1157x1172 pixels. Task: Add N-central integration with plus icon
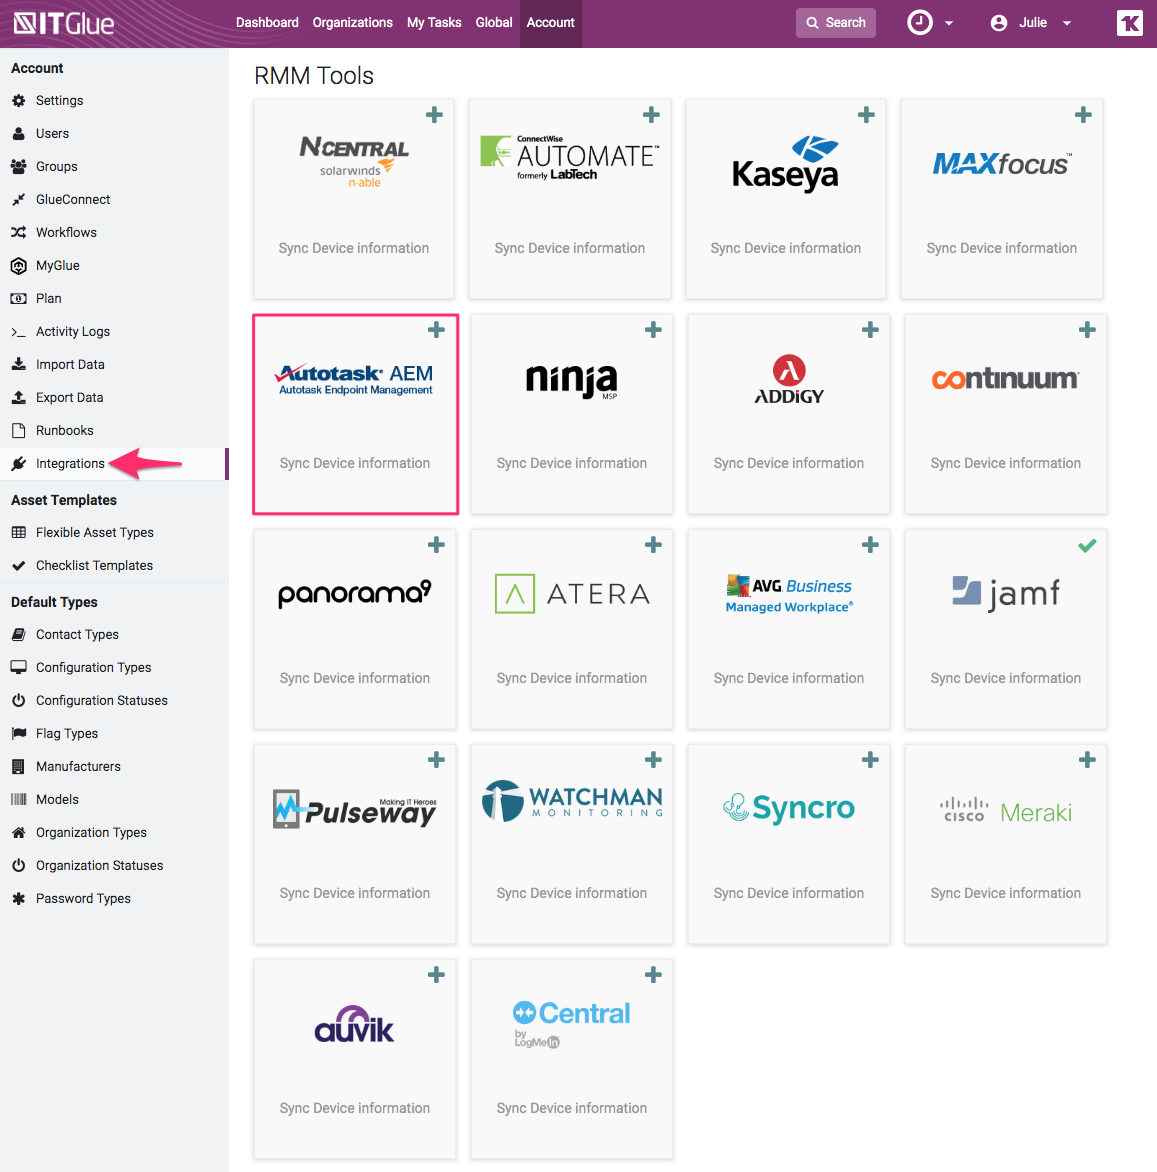[x=434, y=115]
